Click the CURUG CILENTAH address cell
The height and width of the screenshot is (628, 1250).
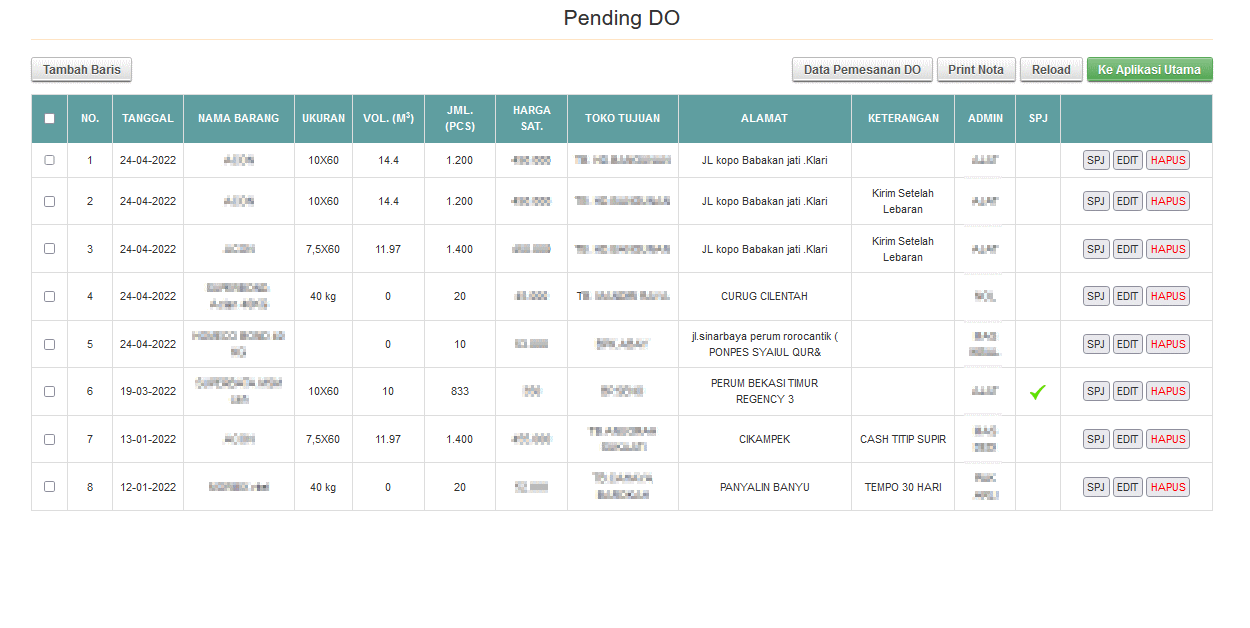point(764,296)
